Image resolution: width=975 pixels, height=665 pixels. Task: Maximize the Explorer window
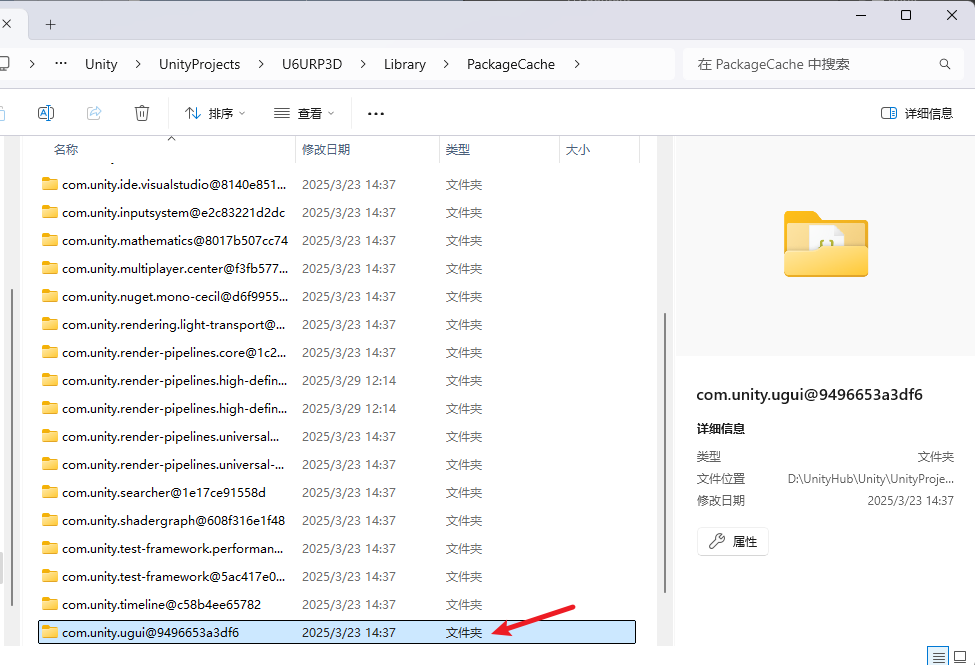point(906,15)
